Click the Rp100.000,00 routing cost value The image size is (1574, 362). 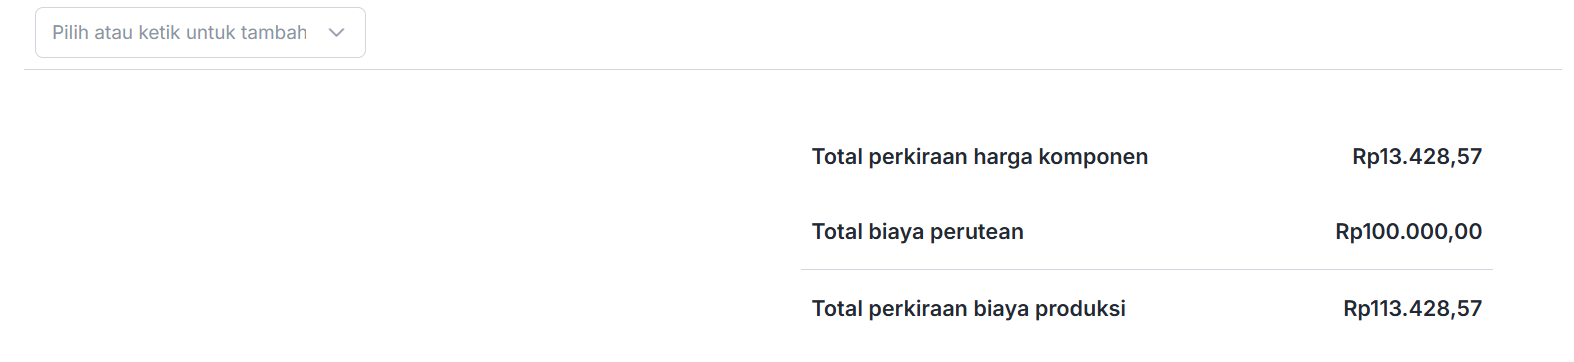pos(1409,232)
